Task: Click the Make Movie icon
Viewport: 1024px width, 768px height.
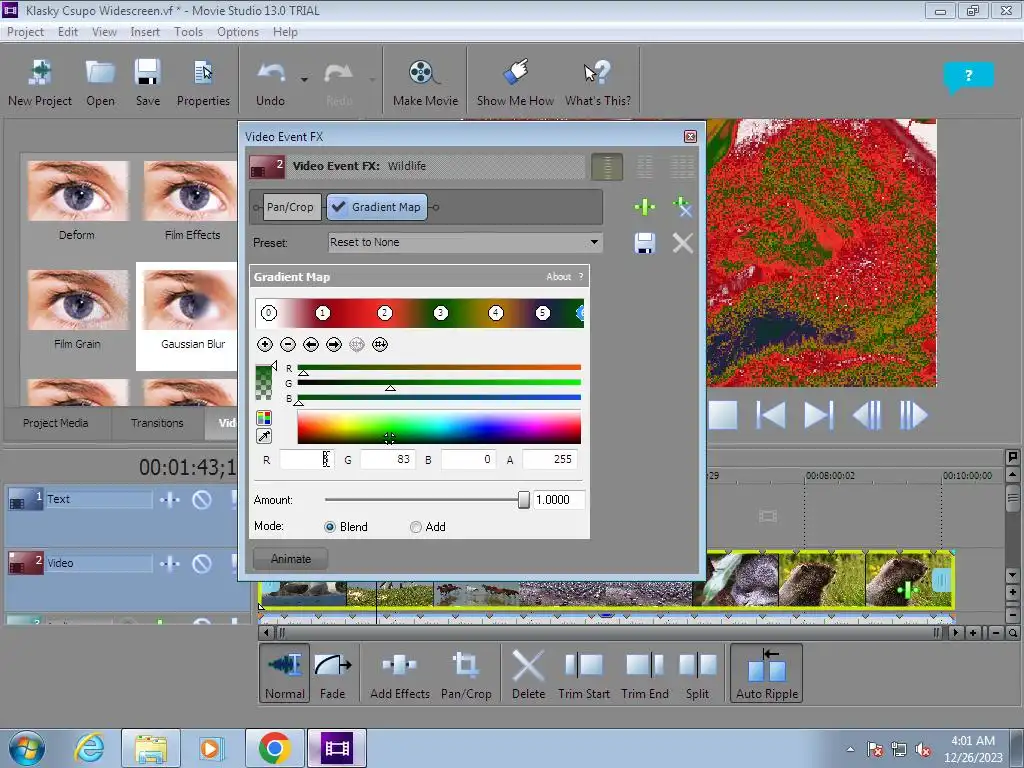Action: coord(425,83)
